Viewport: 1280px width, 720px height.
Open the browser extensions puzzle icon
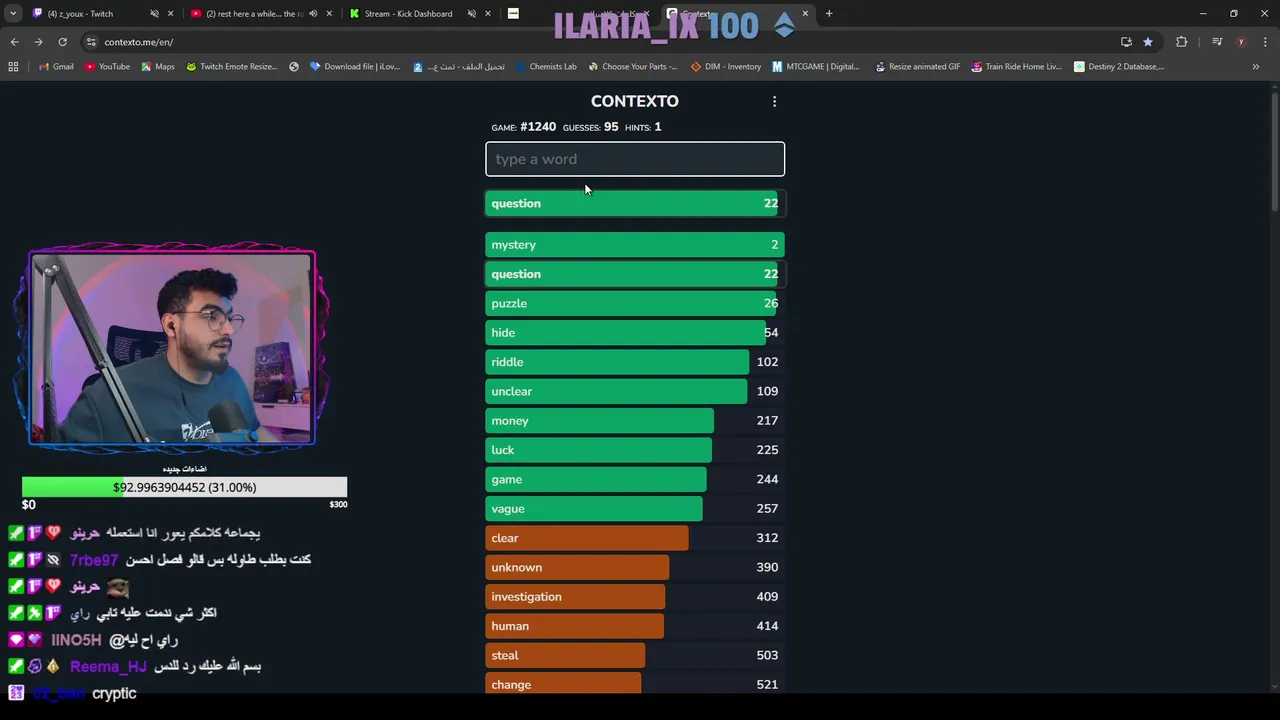point(1182,42)
